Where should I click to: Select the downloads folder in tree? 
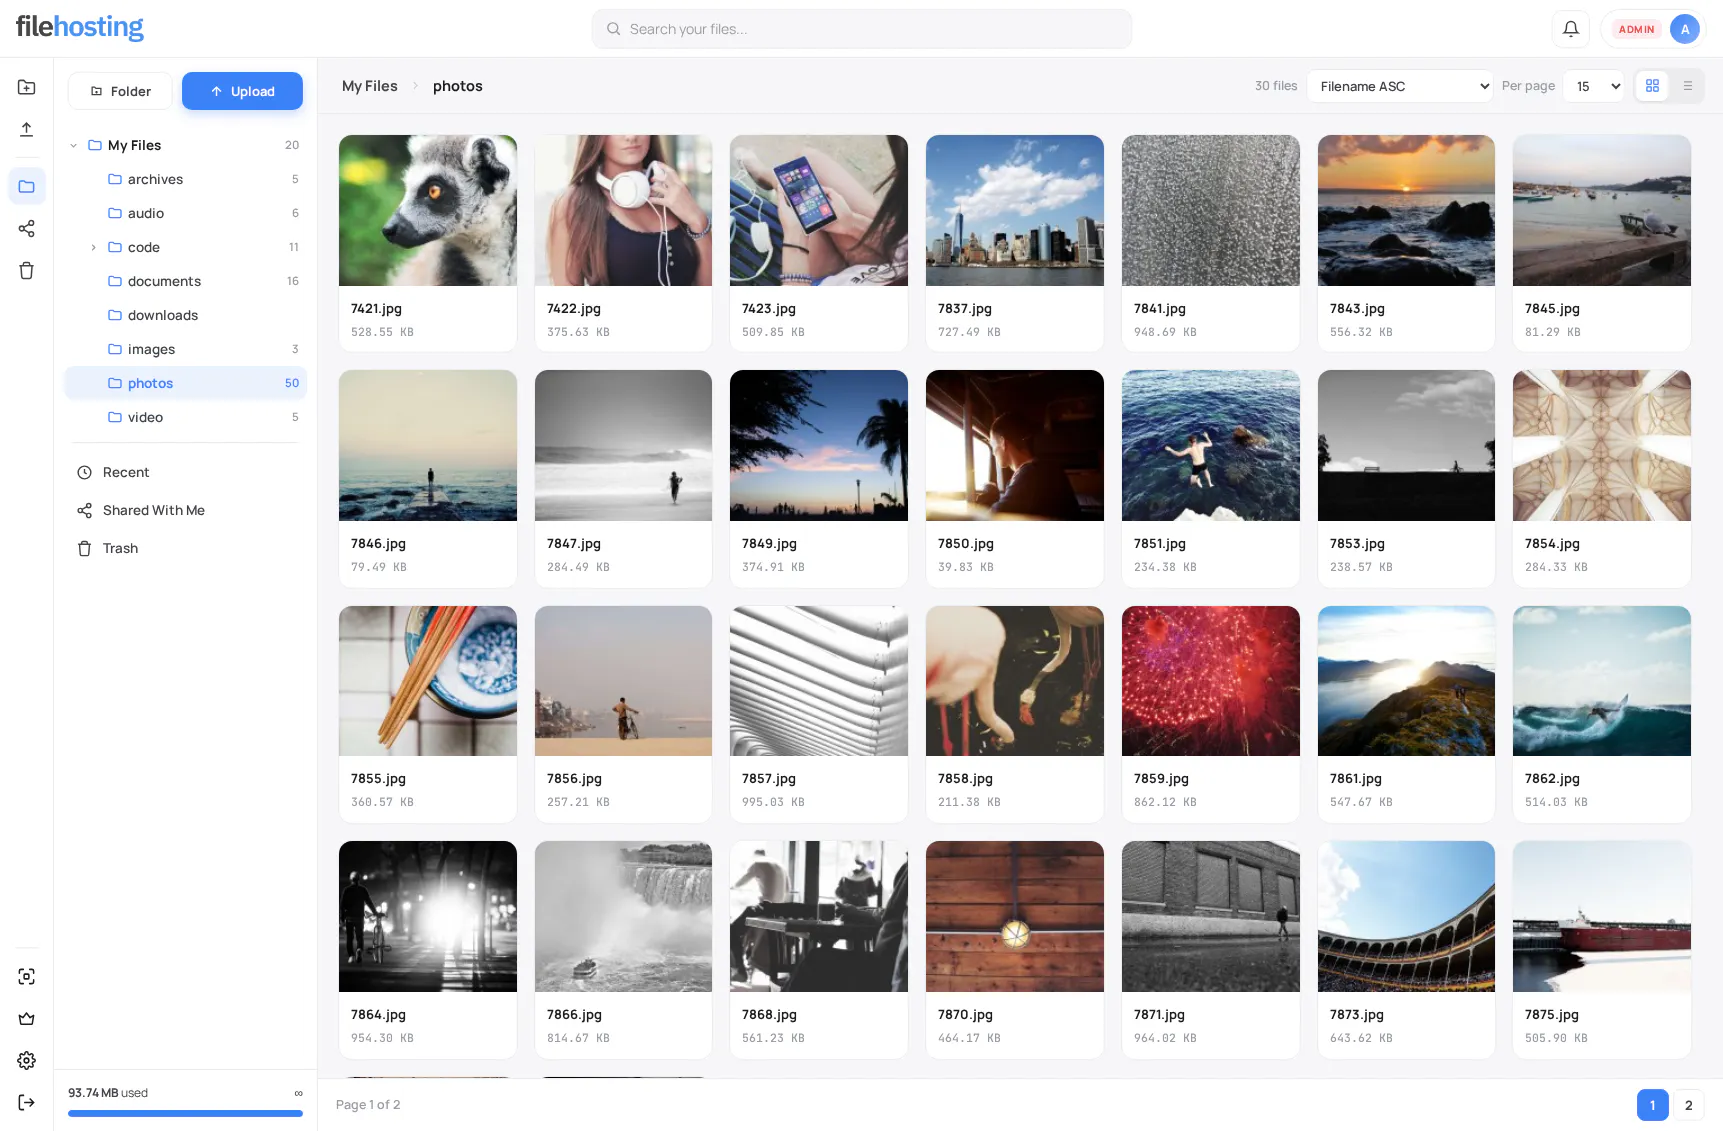click(185, 315)
